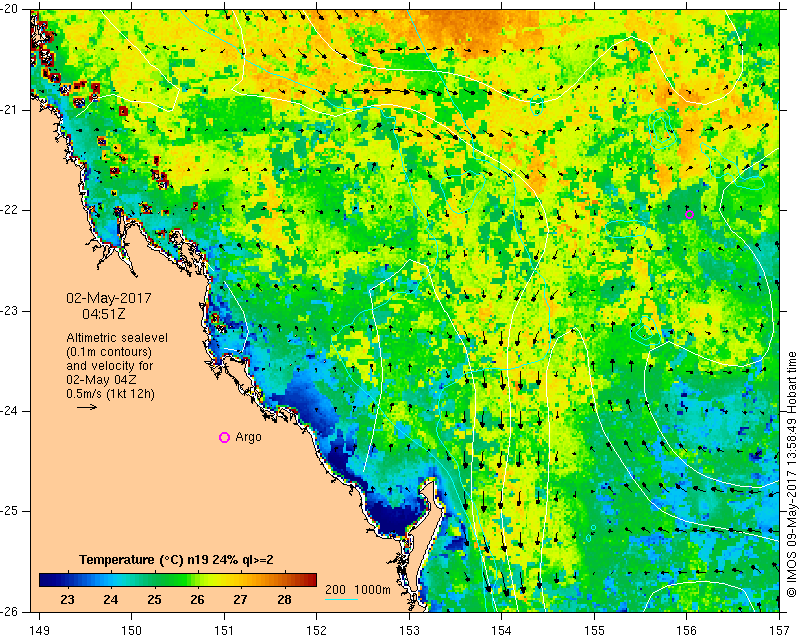Click latitude axis label -24
800x640 pixels.
tap(9, 411)
